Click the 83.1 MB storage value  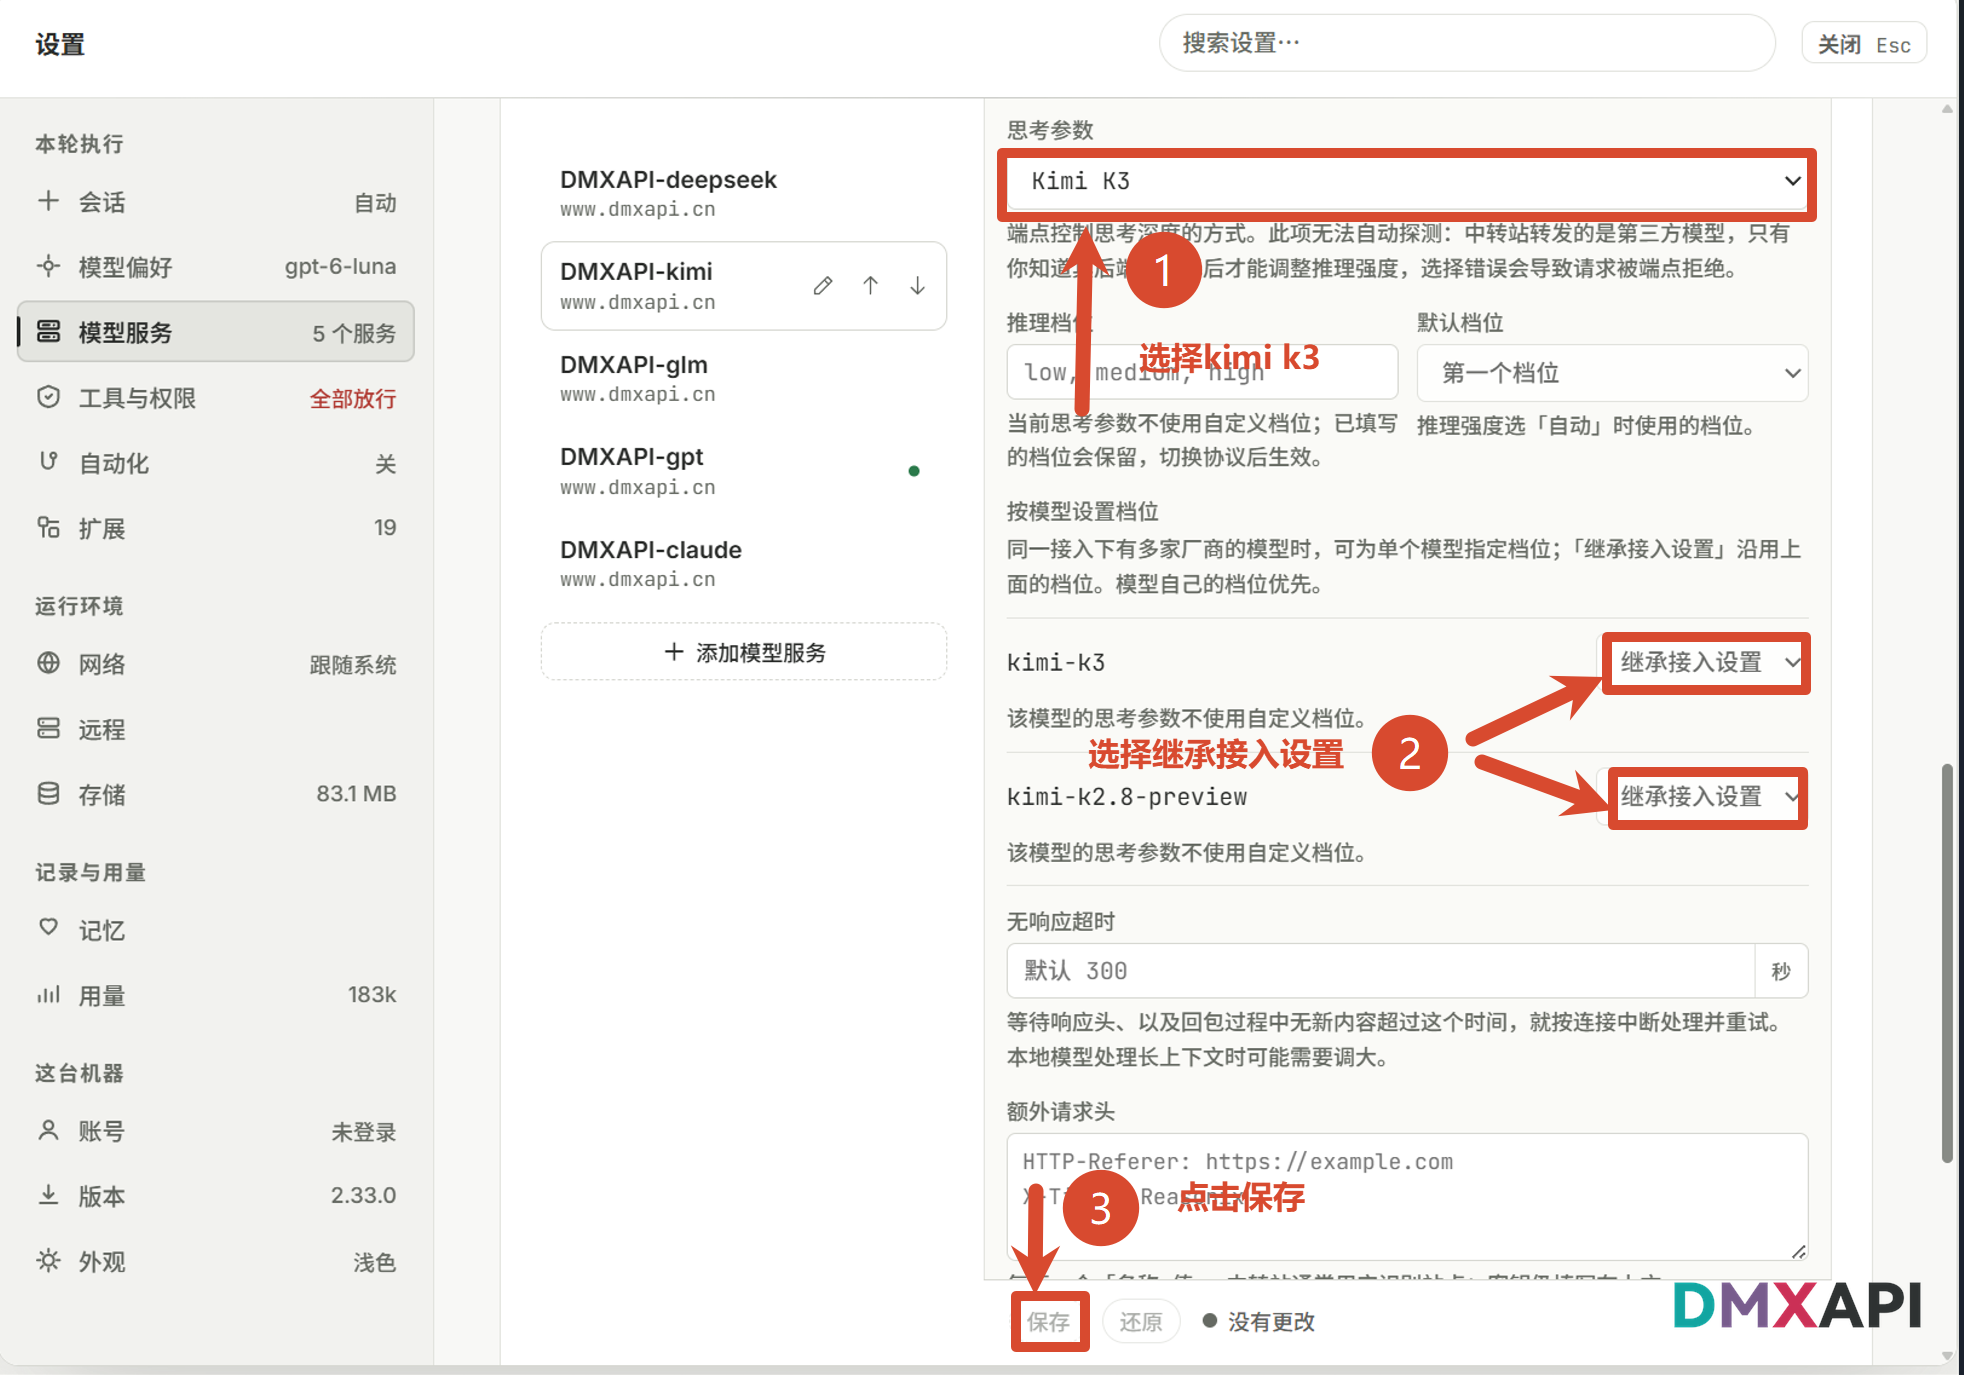(x=356, y=793)
